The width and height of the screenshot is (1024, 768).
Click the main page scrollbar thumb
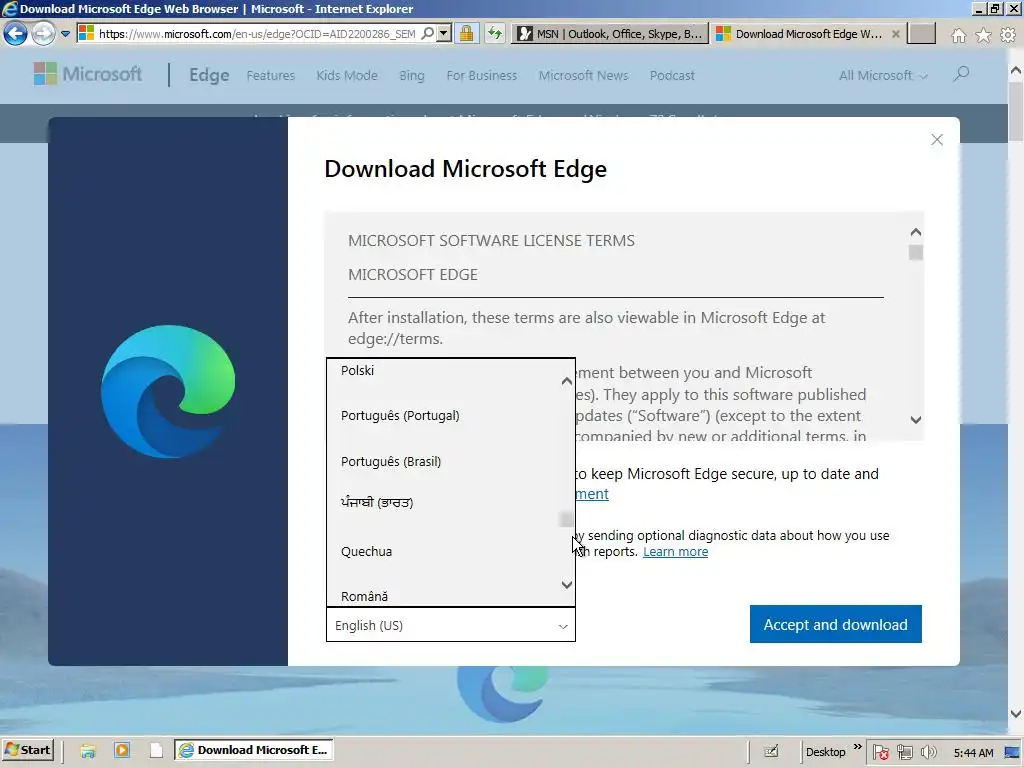click(x=1016, y=111)
